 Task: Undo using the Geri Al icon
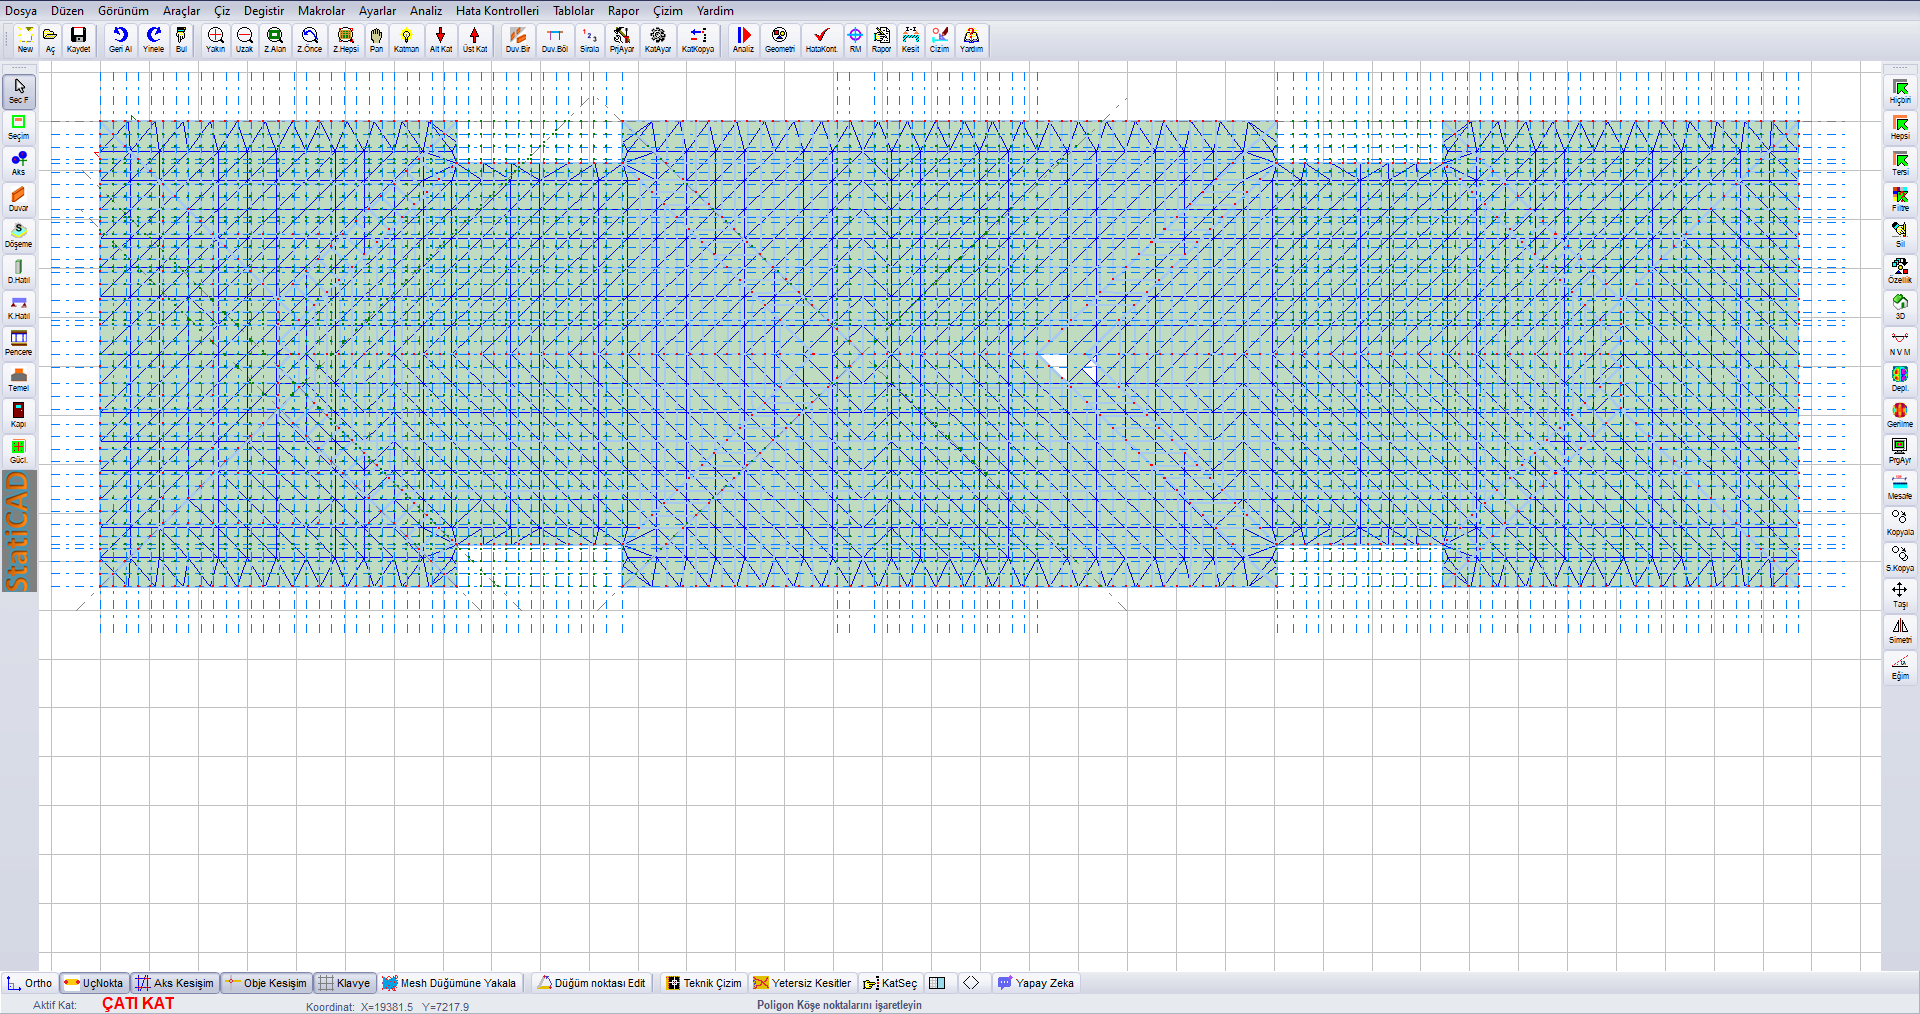point(120,40)
